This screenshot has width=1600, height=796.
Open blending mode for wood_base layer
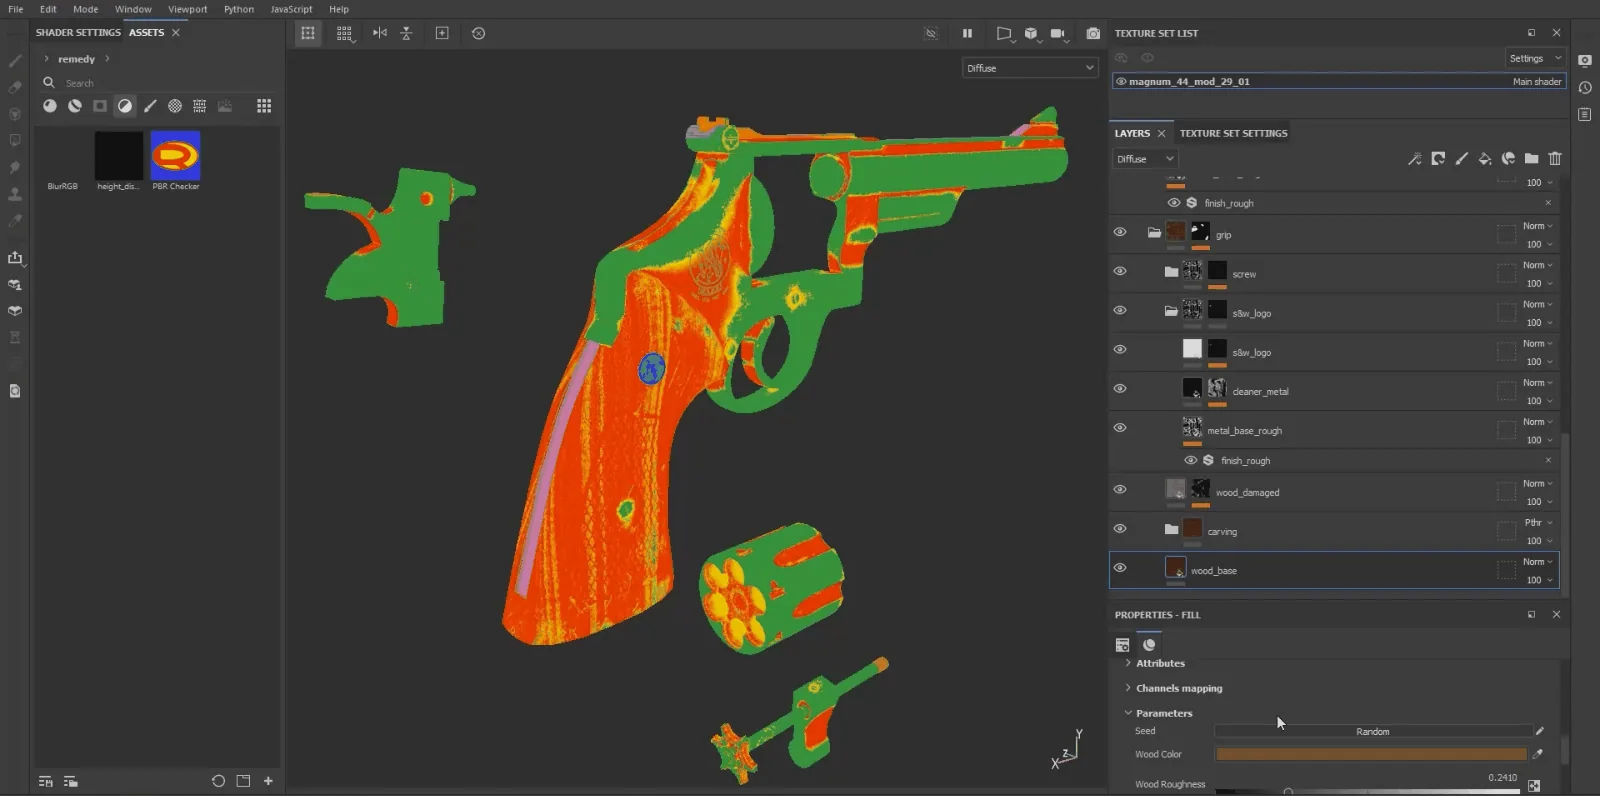point(1538,562)
